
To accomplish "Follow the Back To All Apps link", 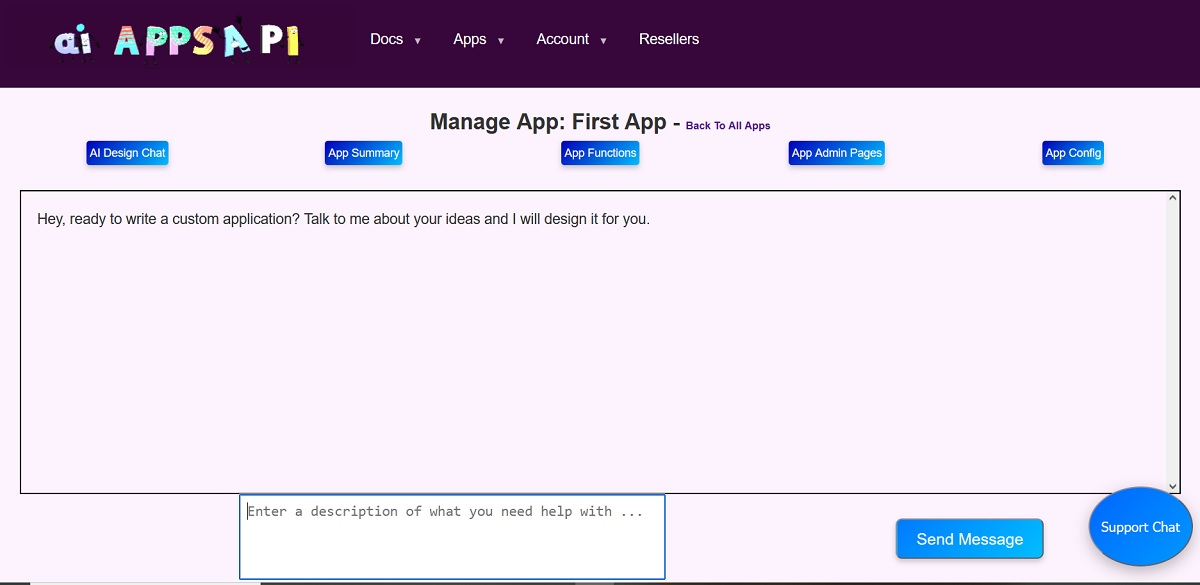I will (728, 126).
